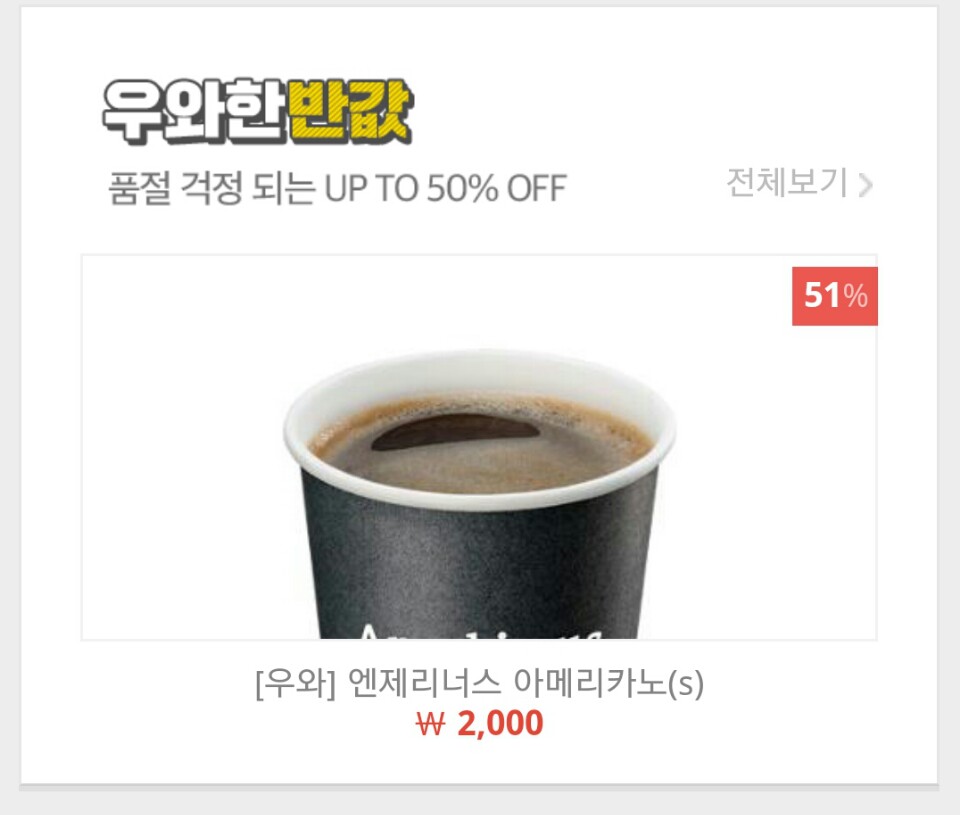Select the [우와] tag before the product name
This screenshot has width=960, height=815.
[x=296, y=683]
